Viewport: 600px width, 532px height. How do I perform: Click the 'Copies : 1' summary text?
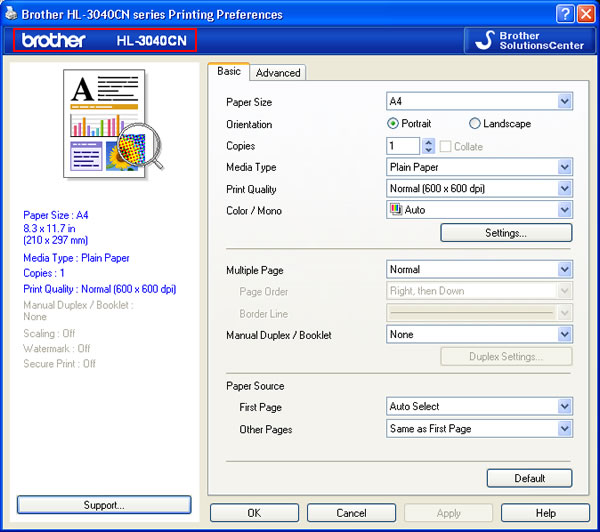pos(44,273)
